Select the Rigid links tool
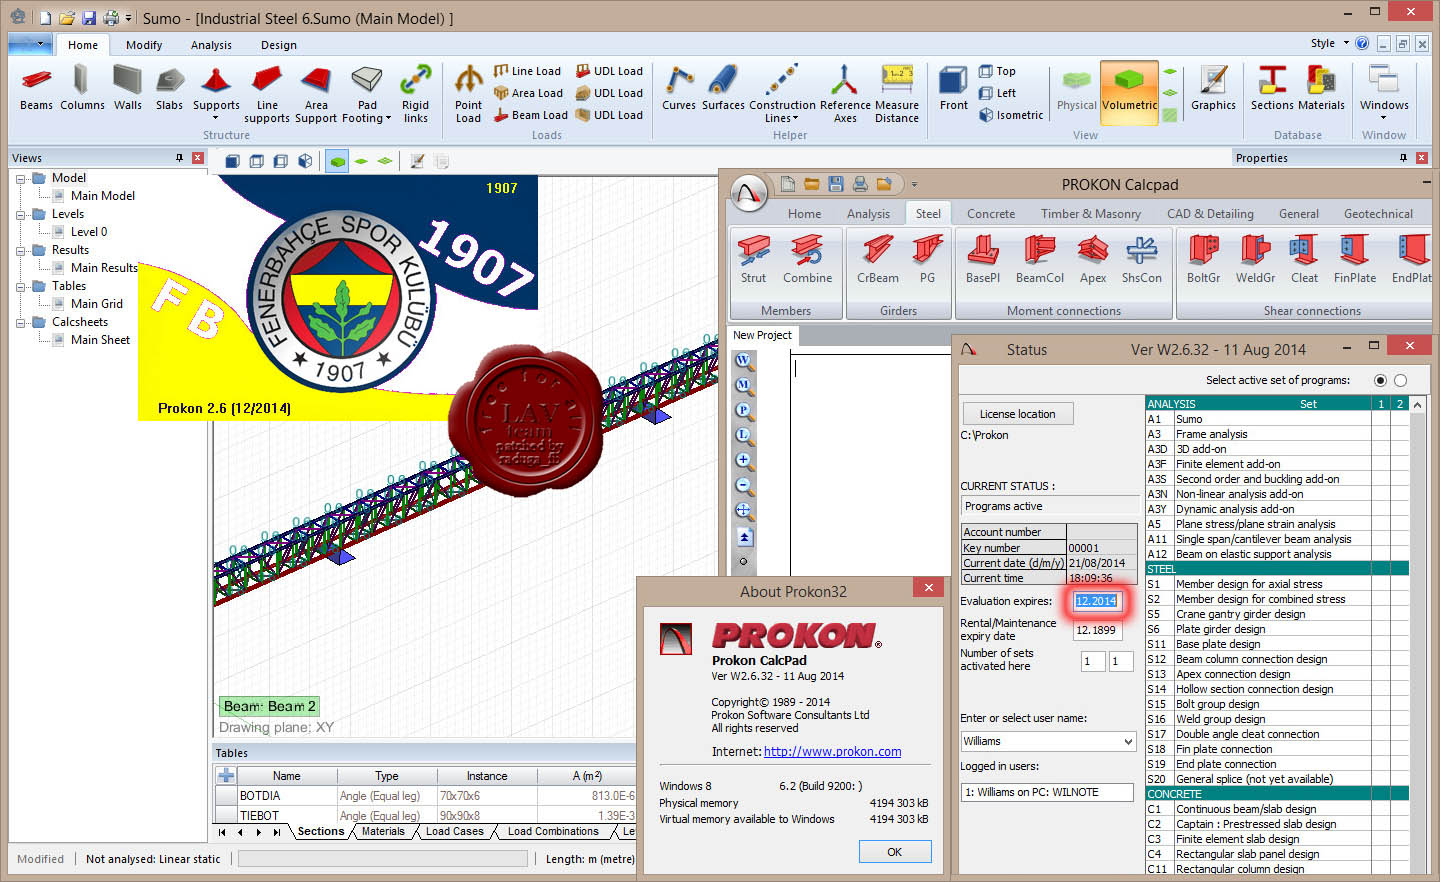The width and height of the screenshot is (1440, 882). pyautogui.click(x=415, y=95)
